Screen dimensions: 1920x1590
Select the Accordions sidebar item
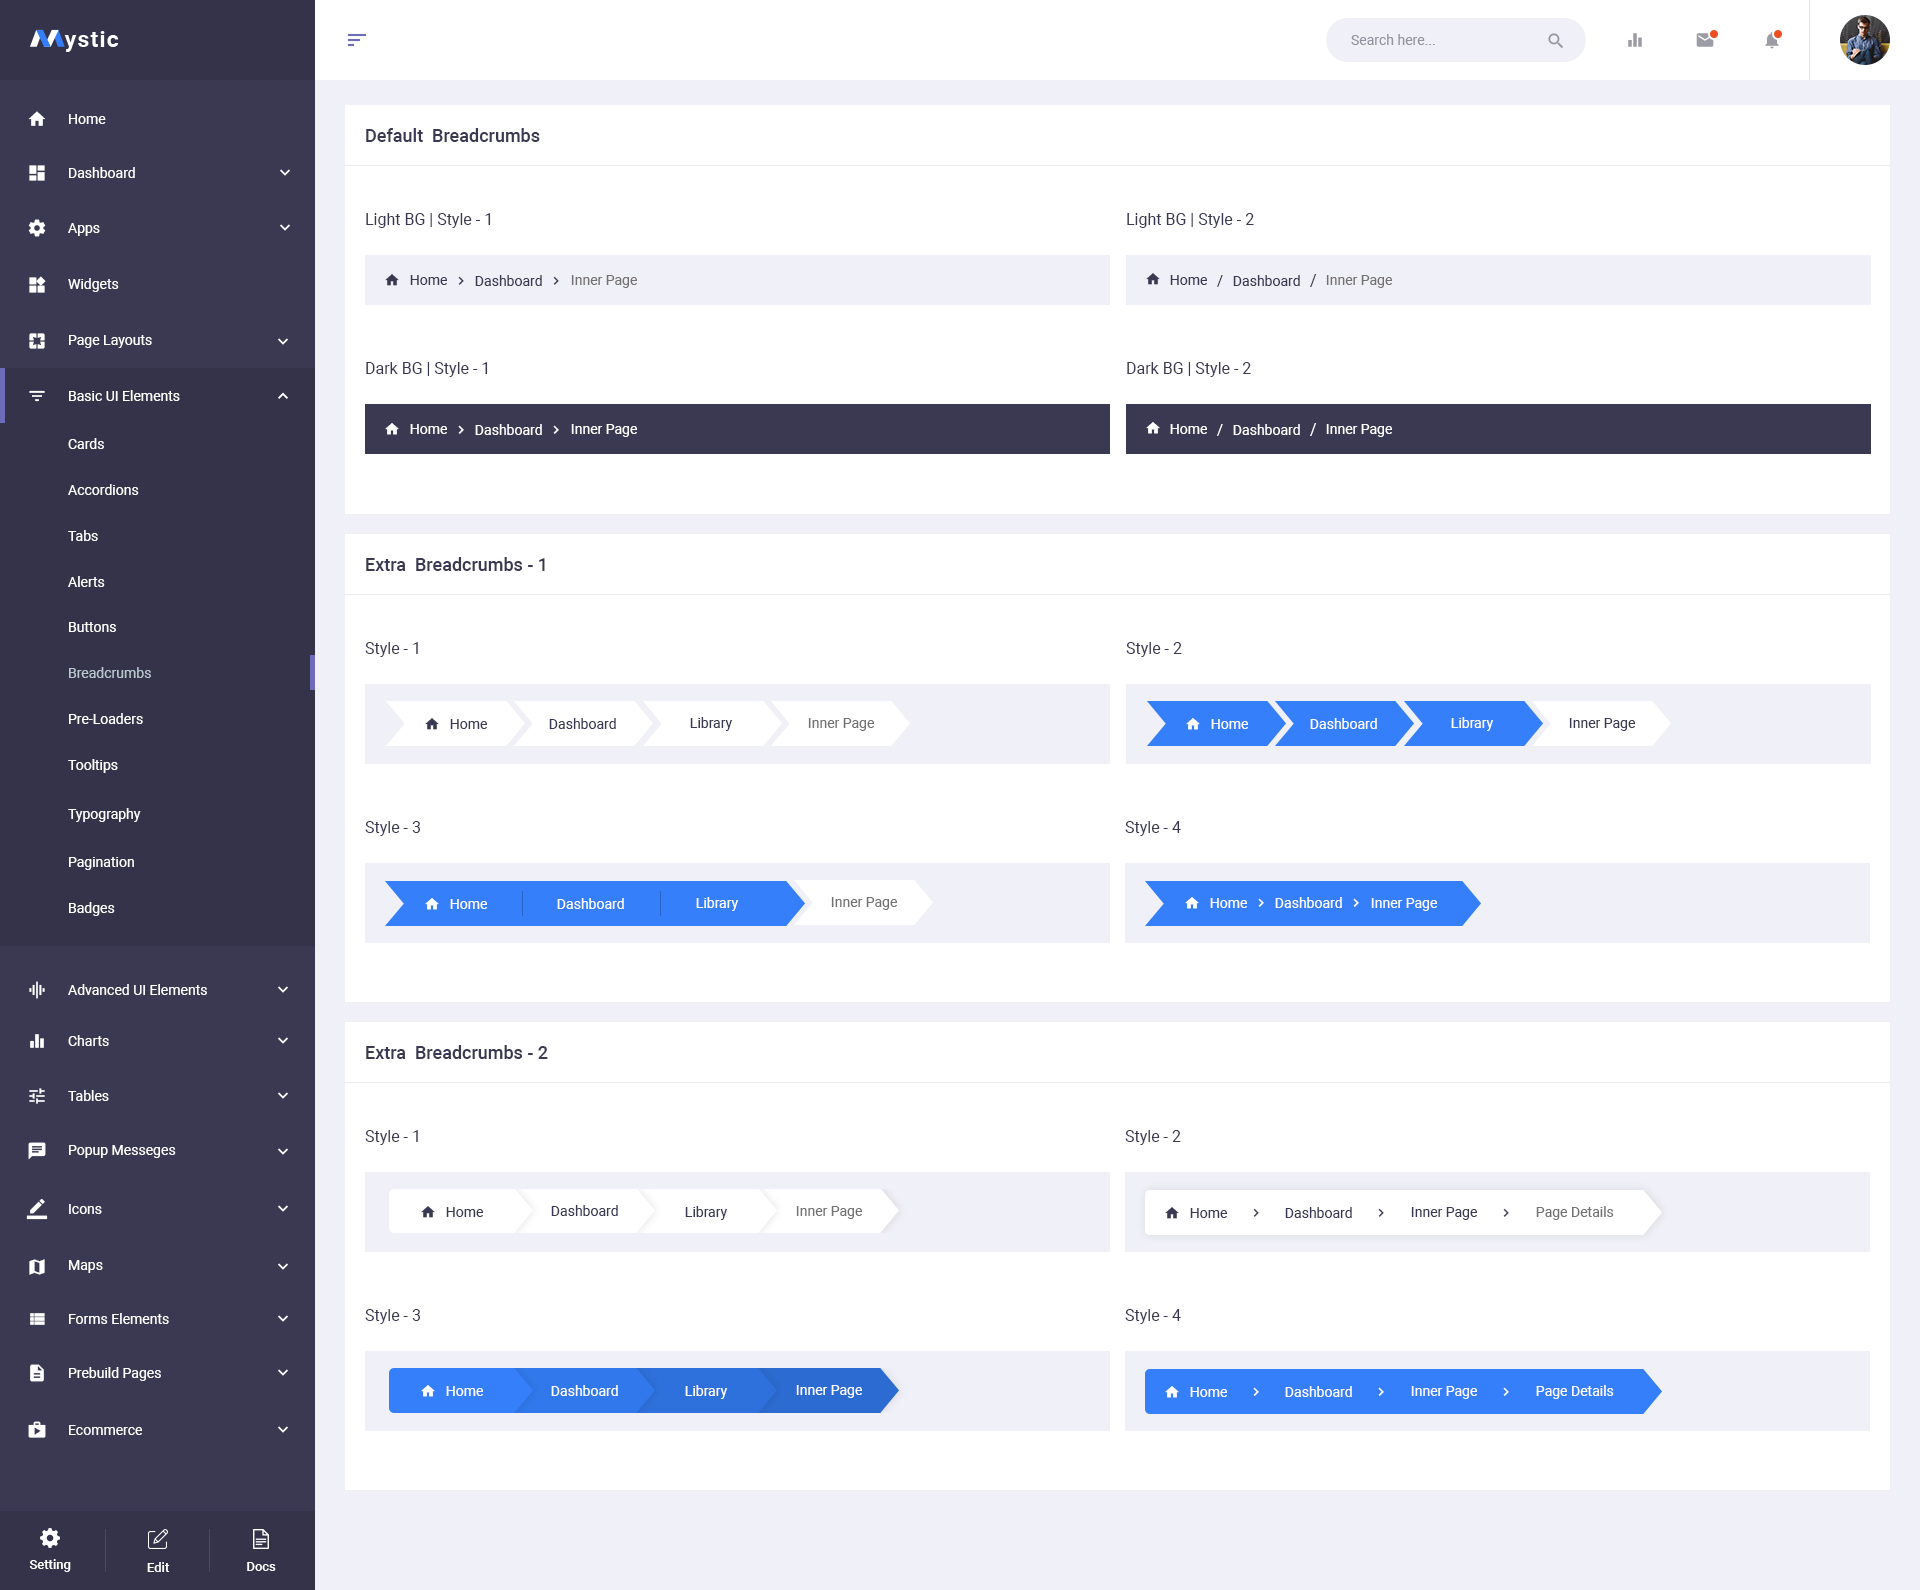[103, 490]
